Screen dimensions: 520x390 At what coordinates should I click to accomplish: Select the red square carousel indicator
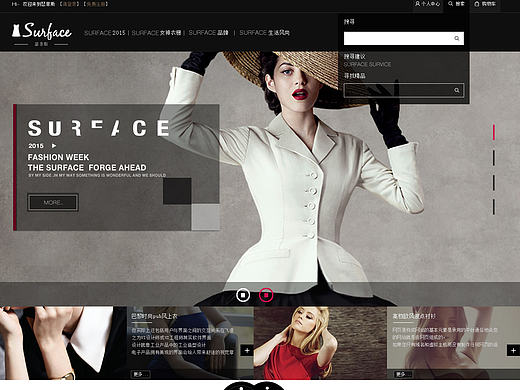click(x=266, y=295)
